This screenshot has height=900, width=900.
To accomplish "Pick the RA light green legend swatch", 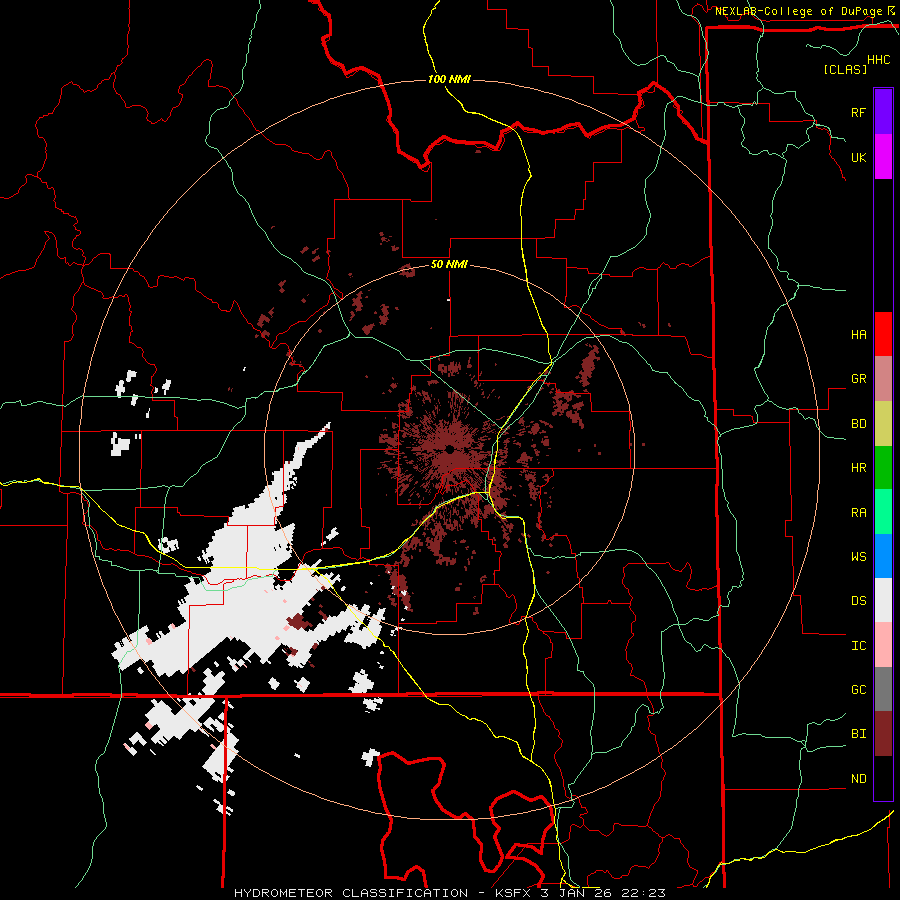I will [x=883, y=512].
